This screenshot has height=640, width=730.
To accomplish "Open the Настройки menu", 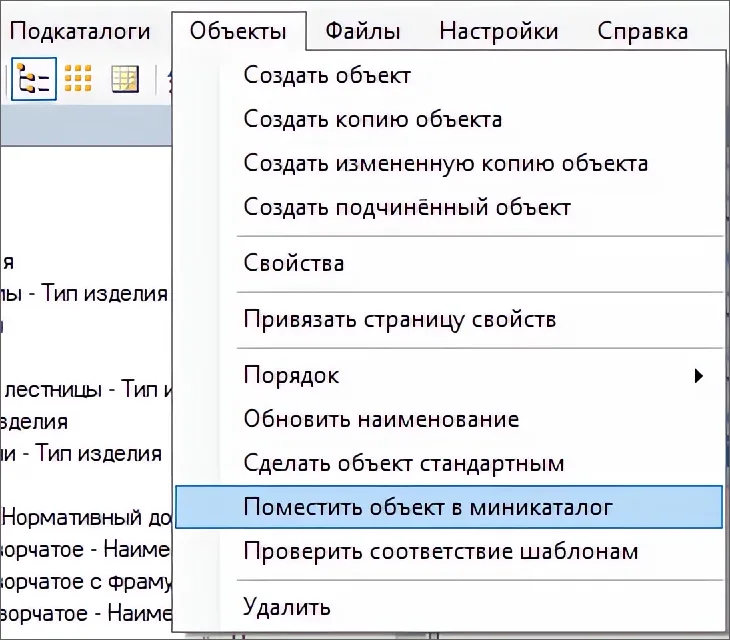I will click(498, 31).
